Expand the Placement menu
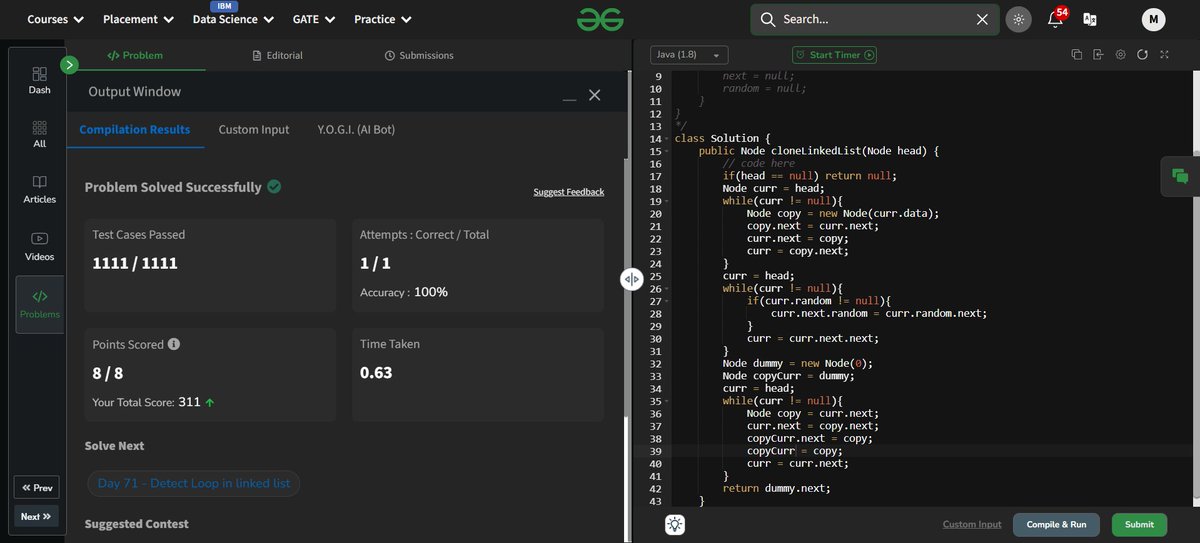The width and height of the screenshot is (1200, 543). point(138,19)
